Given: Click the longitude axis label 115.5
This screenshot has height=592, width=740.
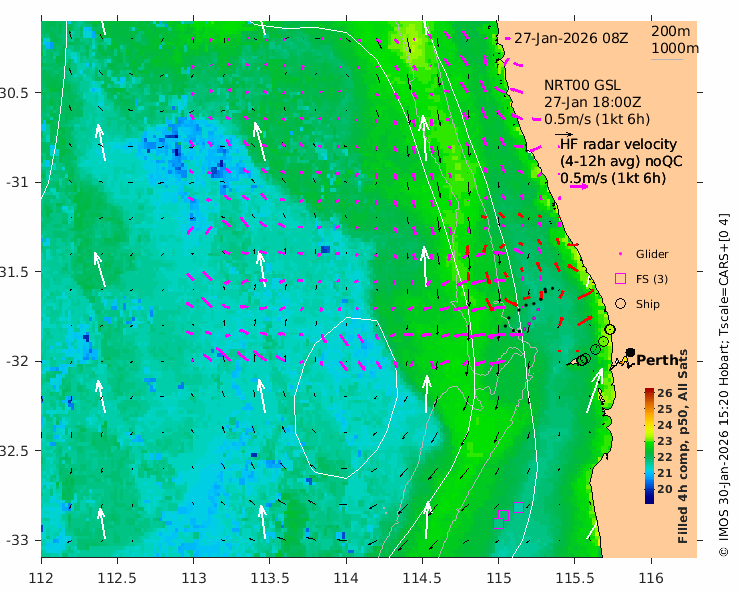Looking at the screenshot, I should coord(574,578).
